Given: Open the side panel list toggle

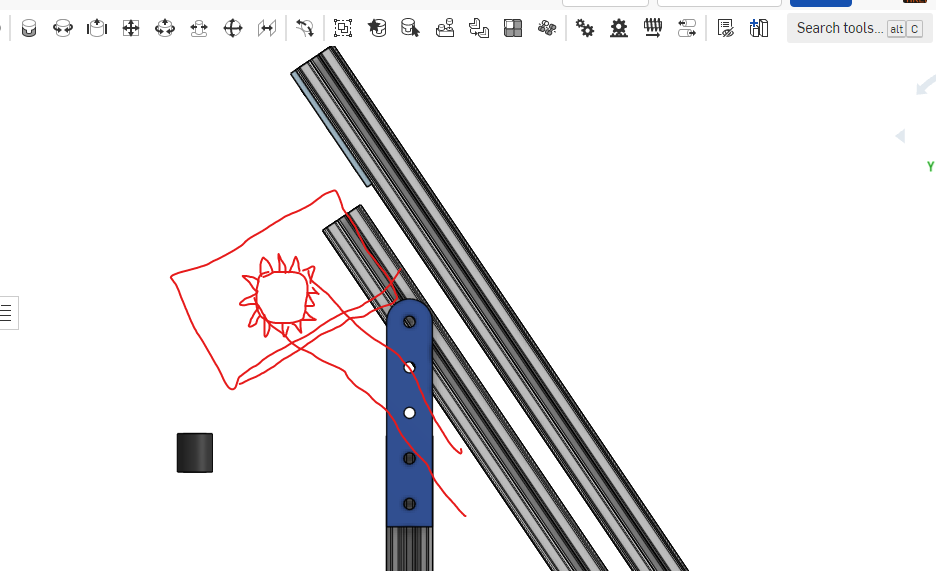Looking at the screenshot, I should (7, 313).
